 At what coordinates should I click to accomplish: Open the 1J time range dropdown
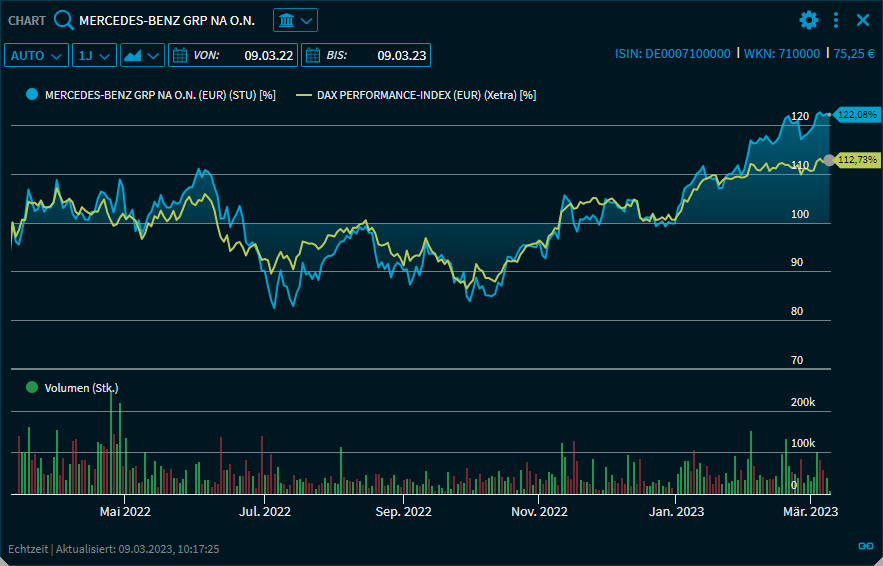click(x=94, y=55)
